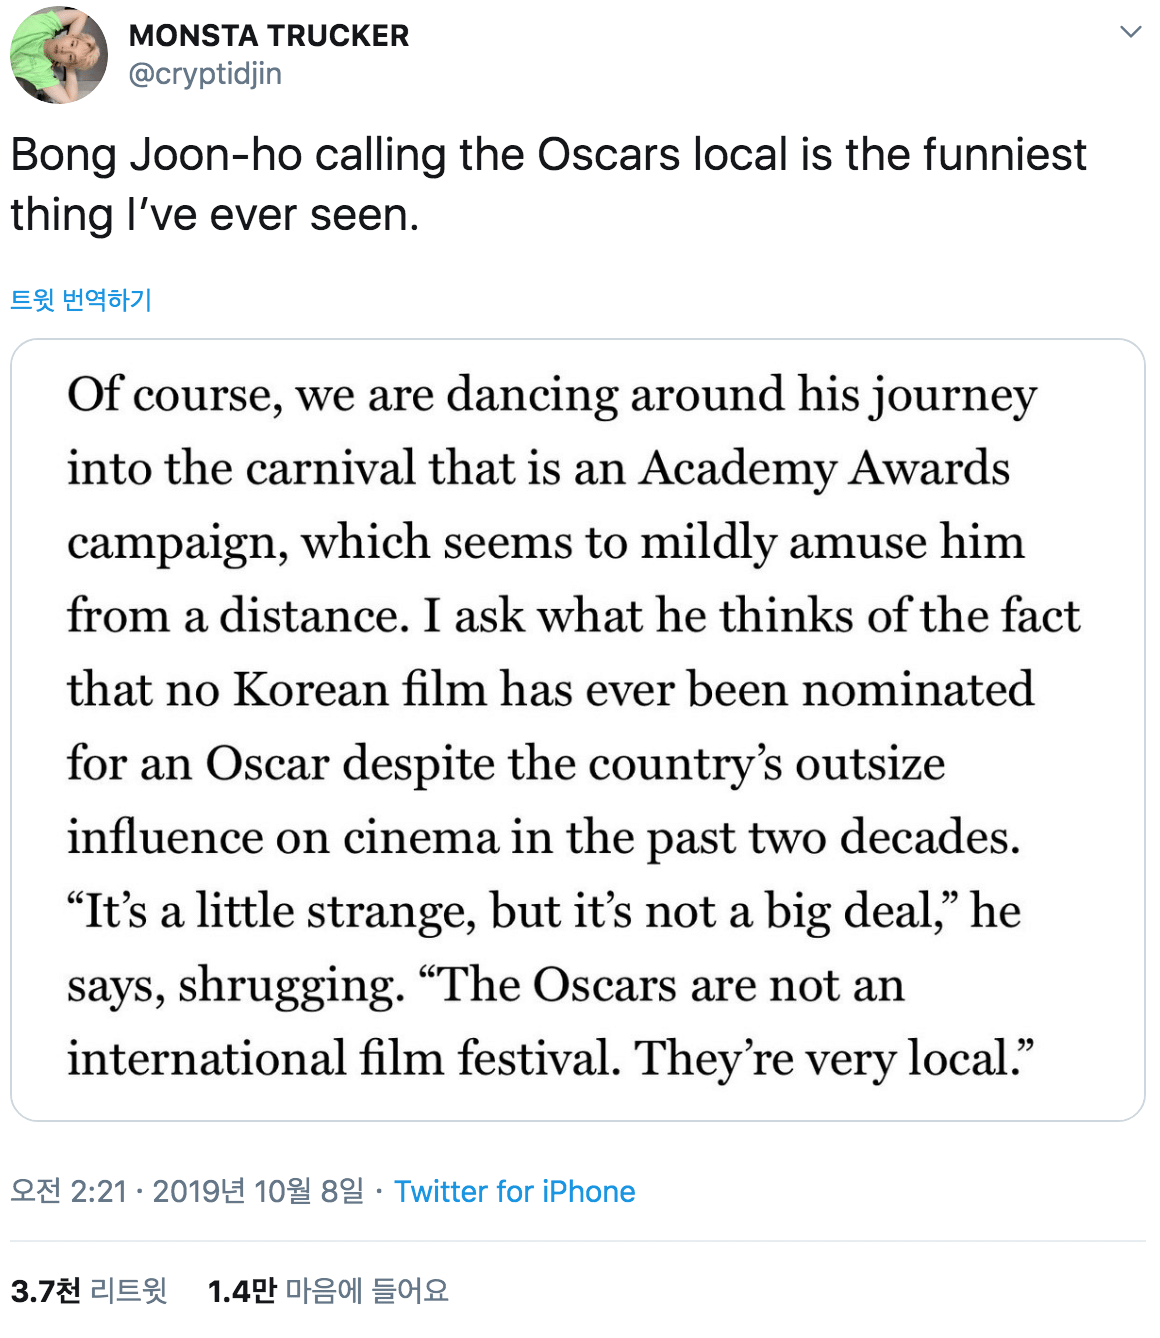Click the Twitter for iPhone source link

514,1191
